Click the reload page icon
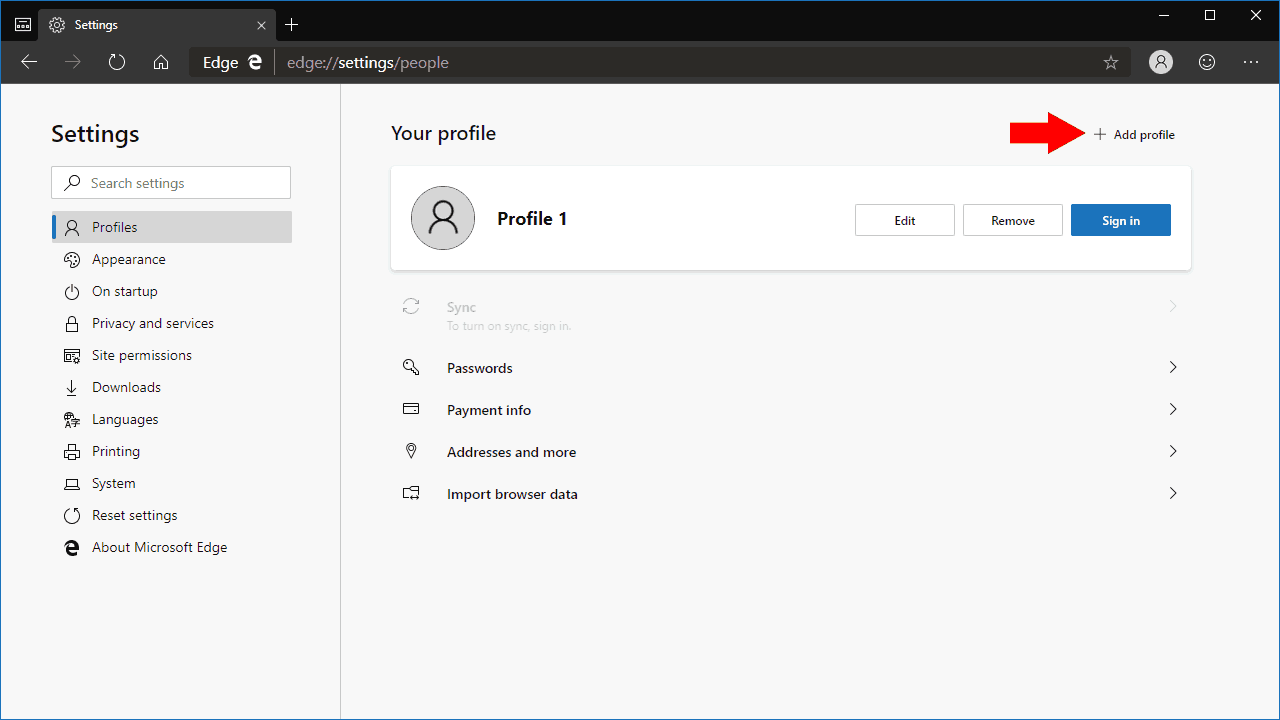The image size is (1280, 720). (117, 62)
